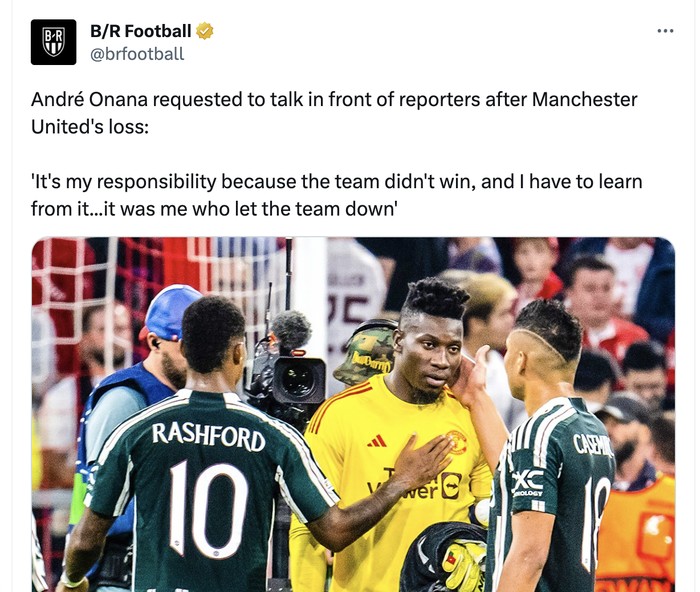
Task: Click the 'It's my responsibility' quote paragraph
Action: click(337, 195)
